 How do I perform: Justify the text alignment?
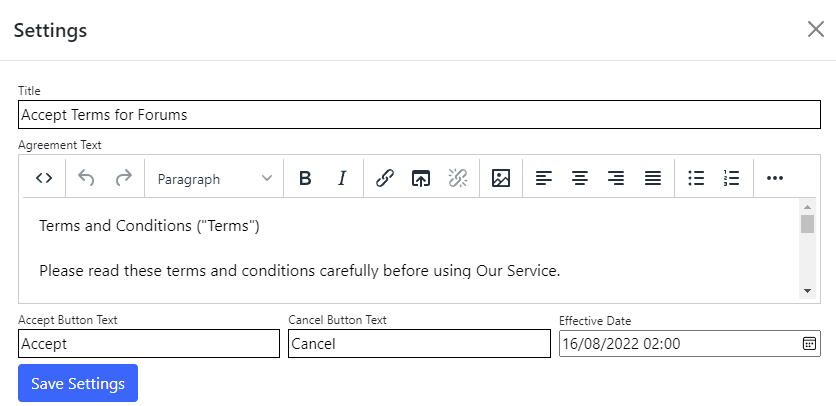tap(653, 179)
